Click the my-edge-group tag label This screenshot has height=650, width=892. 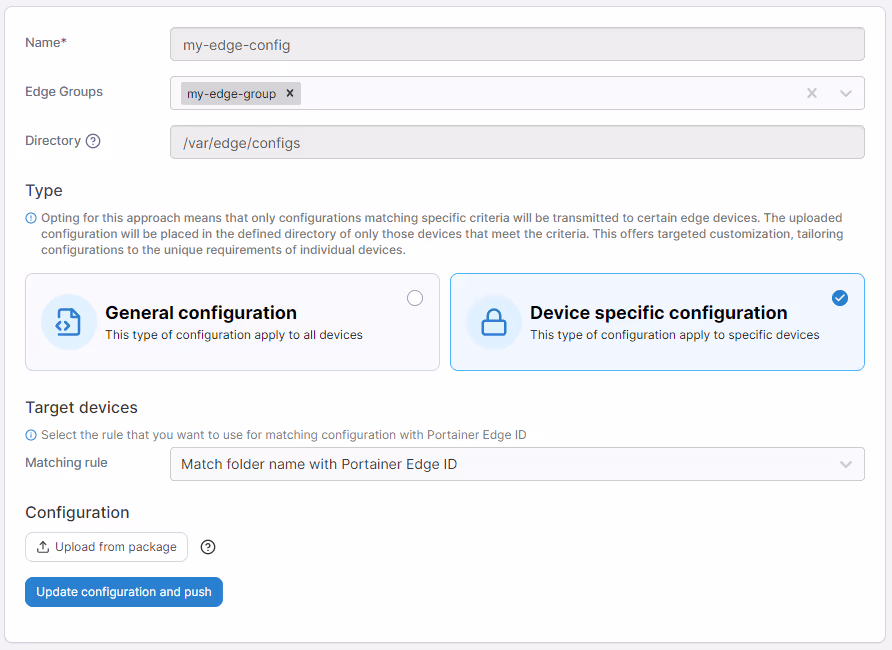pyautogui.click(x=232, y=94)
